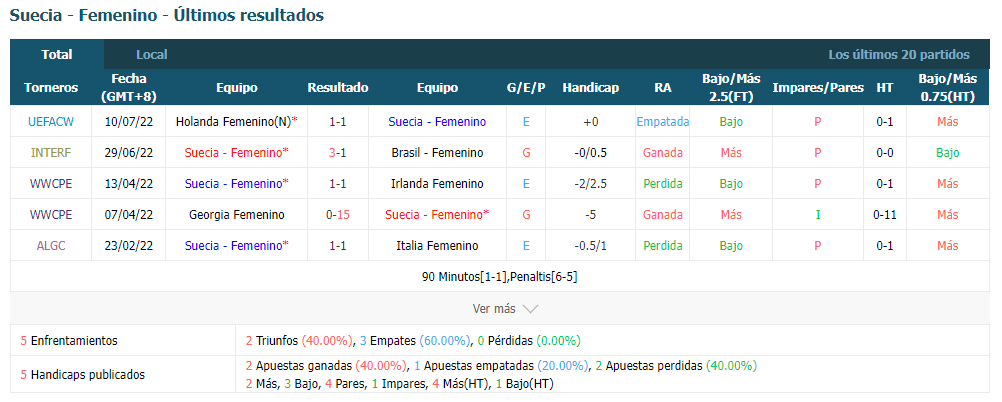
Task: Open Irlanda Femenino team link
Action: [437, 183]
